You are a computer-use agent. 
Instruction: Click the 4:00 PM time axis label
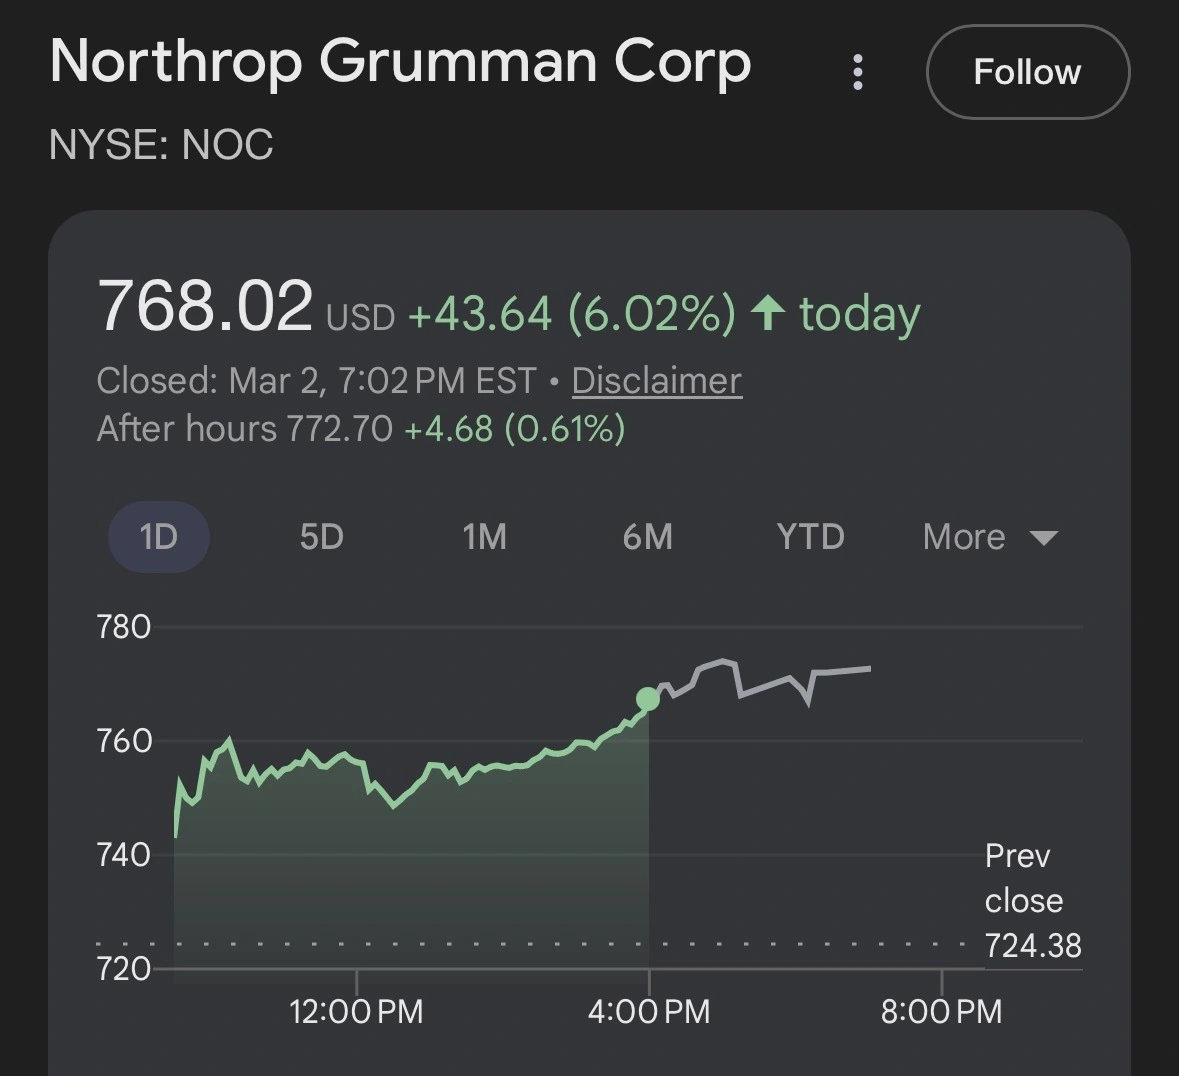point(649,1011)
